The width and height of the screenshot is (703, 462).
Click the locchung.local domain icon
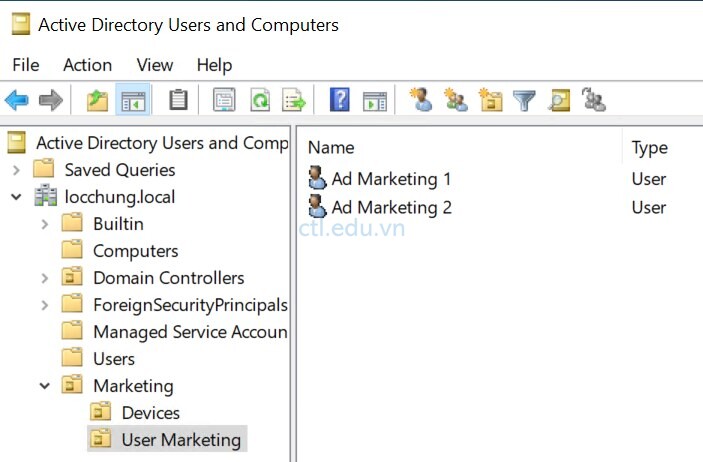(x=46, y=196)
